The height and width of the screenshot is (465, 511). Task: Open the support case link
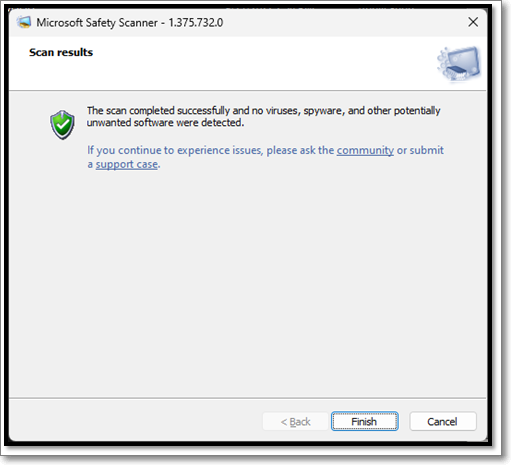[x=127, y=164]
